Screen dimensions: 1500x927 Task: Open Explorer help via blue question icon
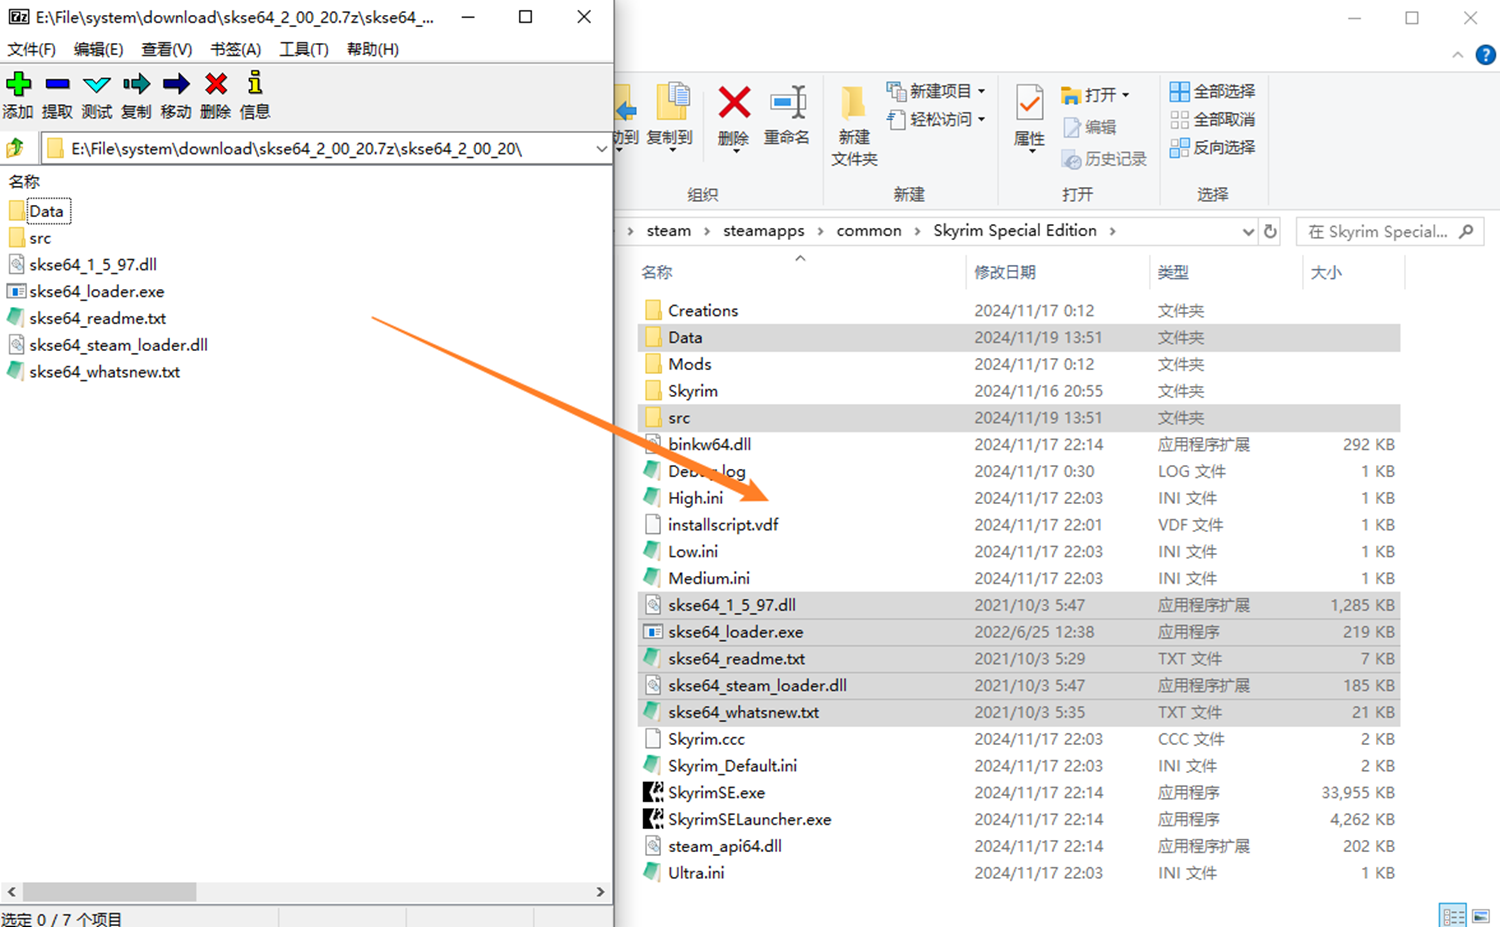pyautogui.click(x=1486, y=55)
